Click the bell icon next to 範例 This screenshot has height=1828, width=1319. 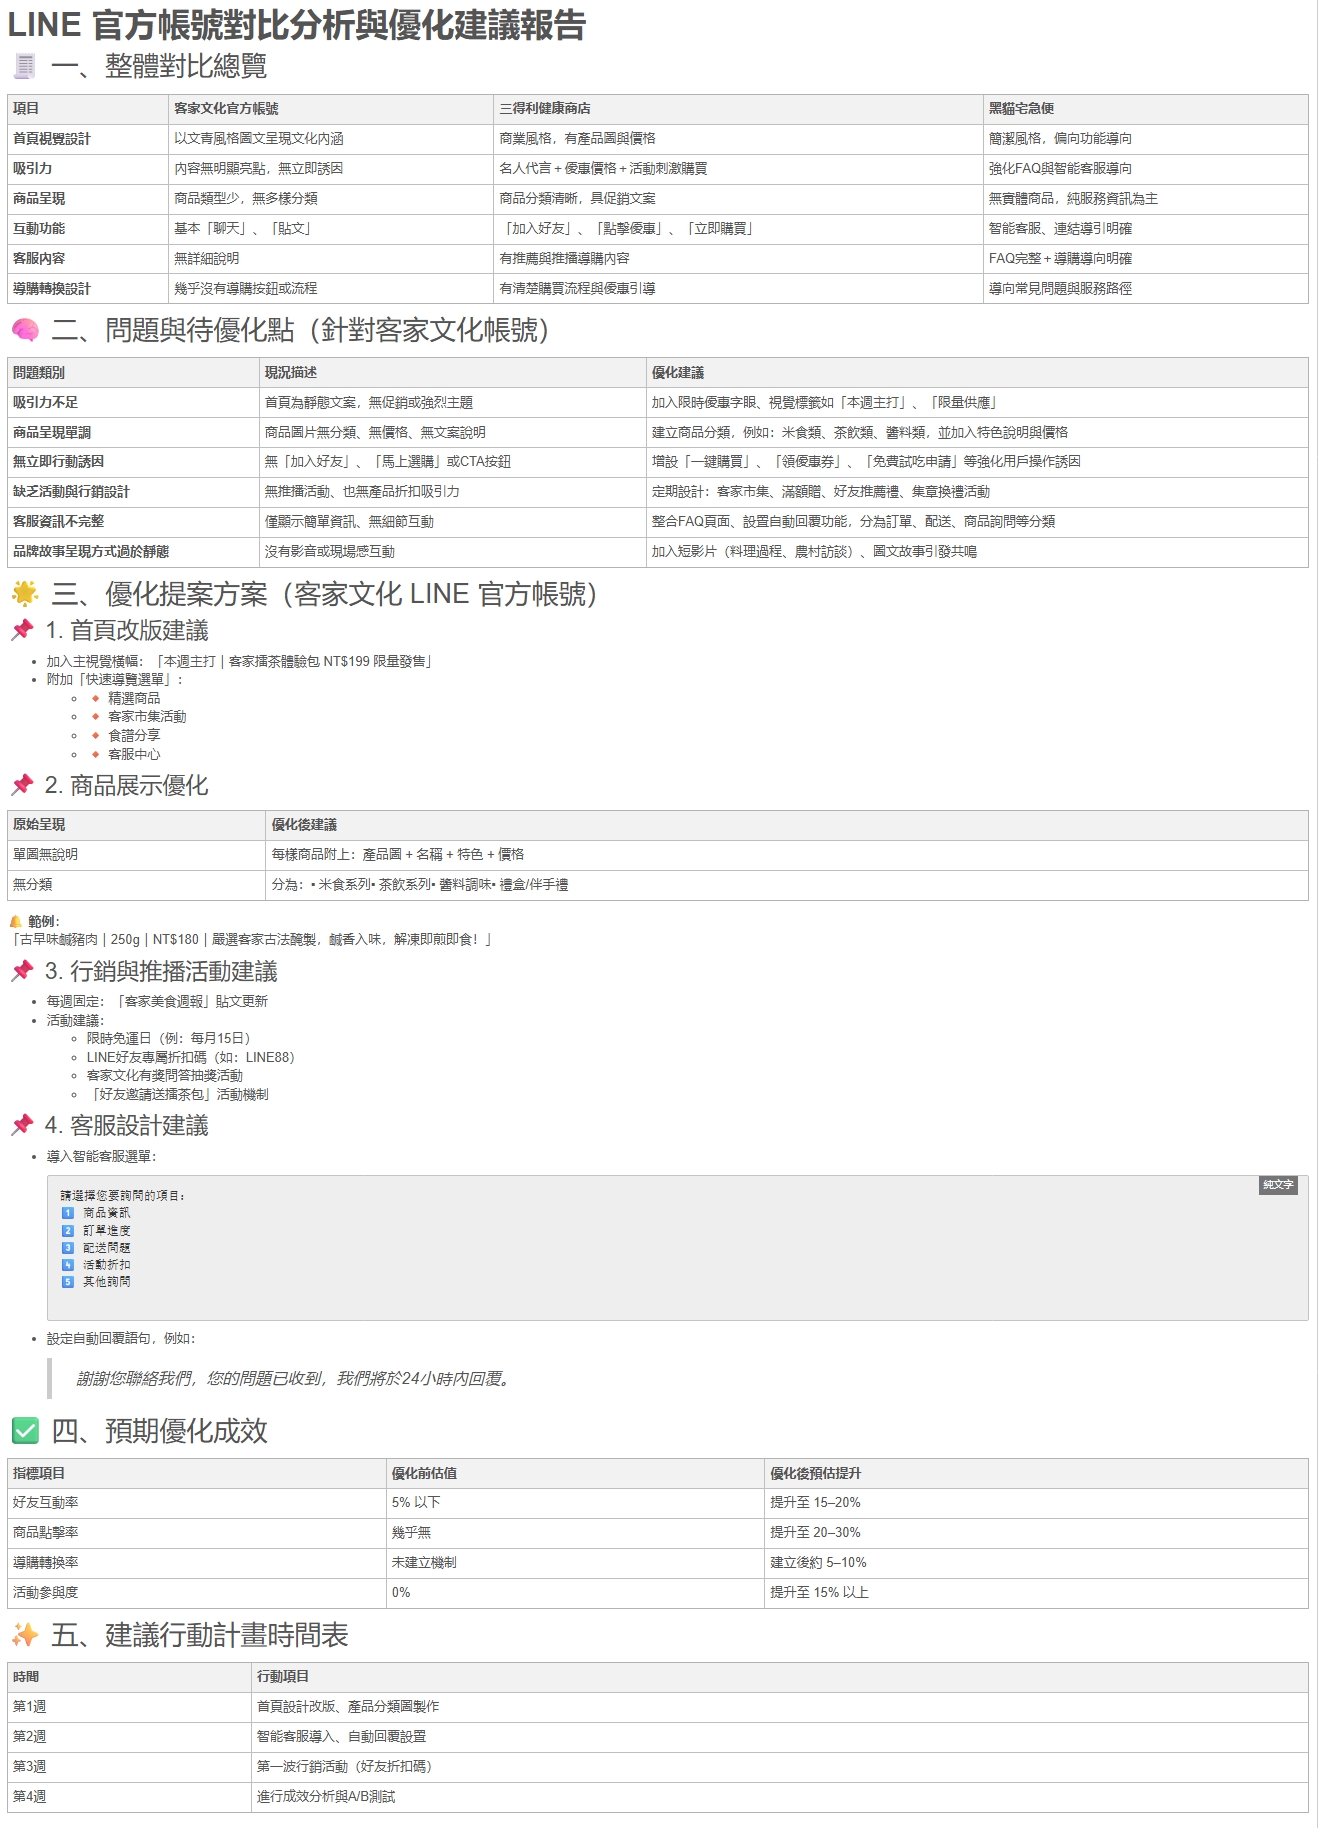[x=15, y=921]
